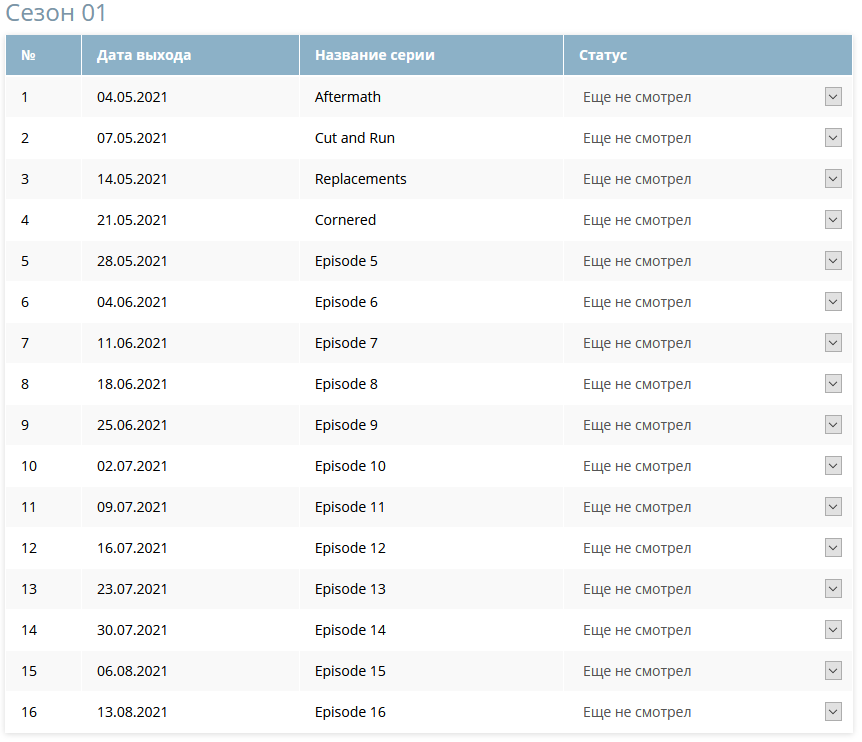Open status selector for Episode 10
This screenshot has width=862, height=742.
pyautogui.click(x=833, y=466)
